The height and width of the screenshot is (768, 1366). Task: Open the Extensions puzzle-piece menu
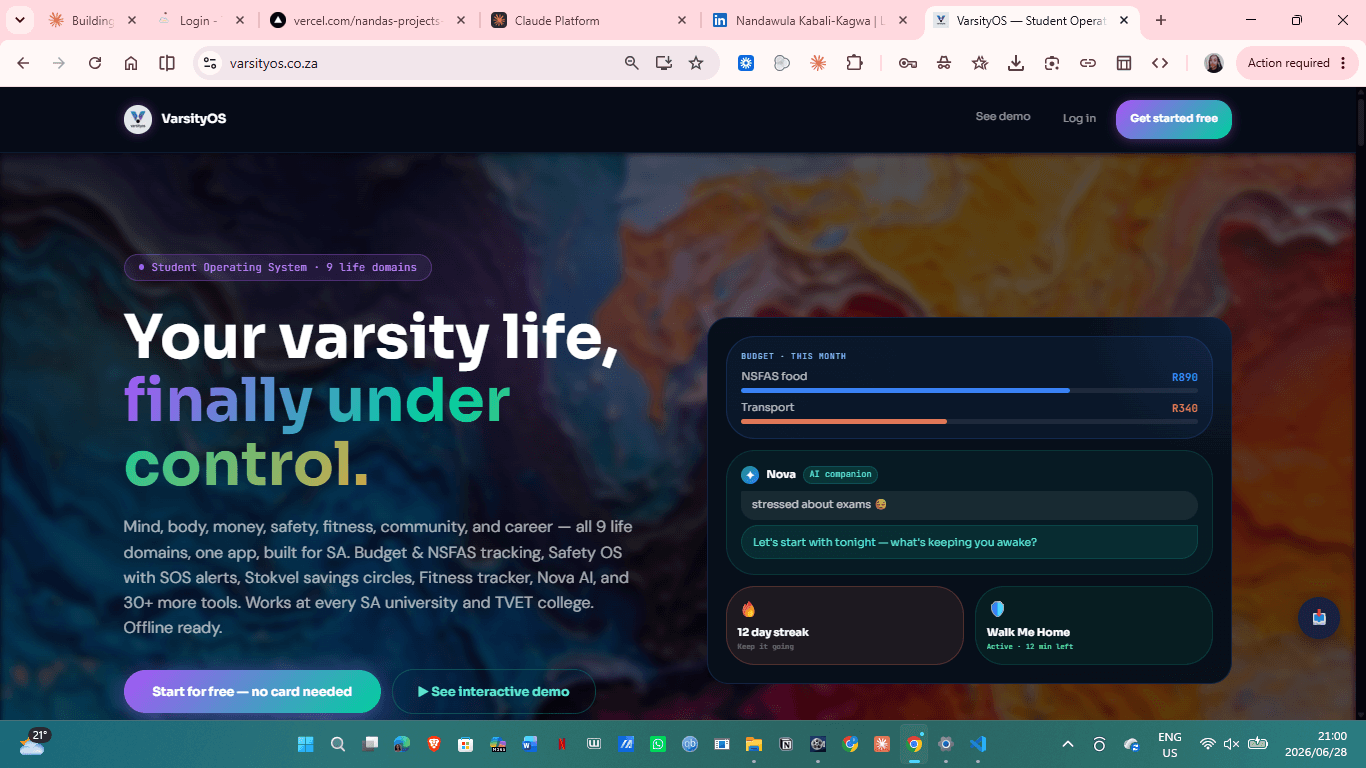[x=854, y=63]
